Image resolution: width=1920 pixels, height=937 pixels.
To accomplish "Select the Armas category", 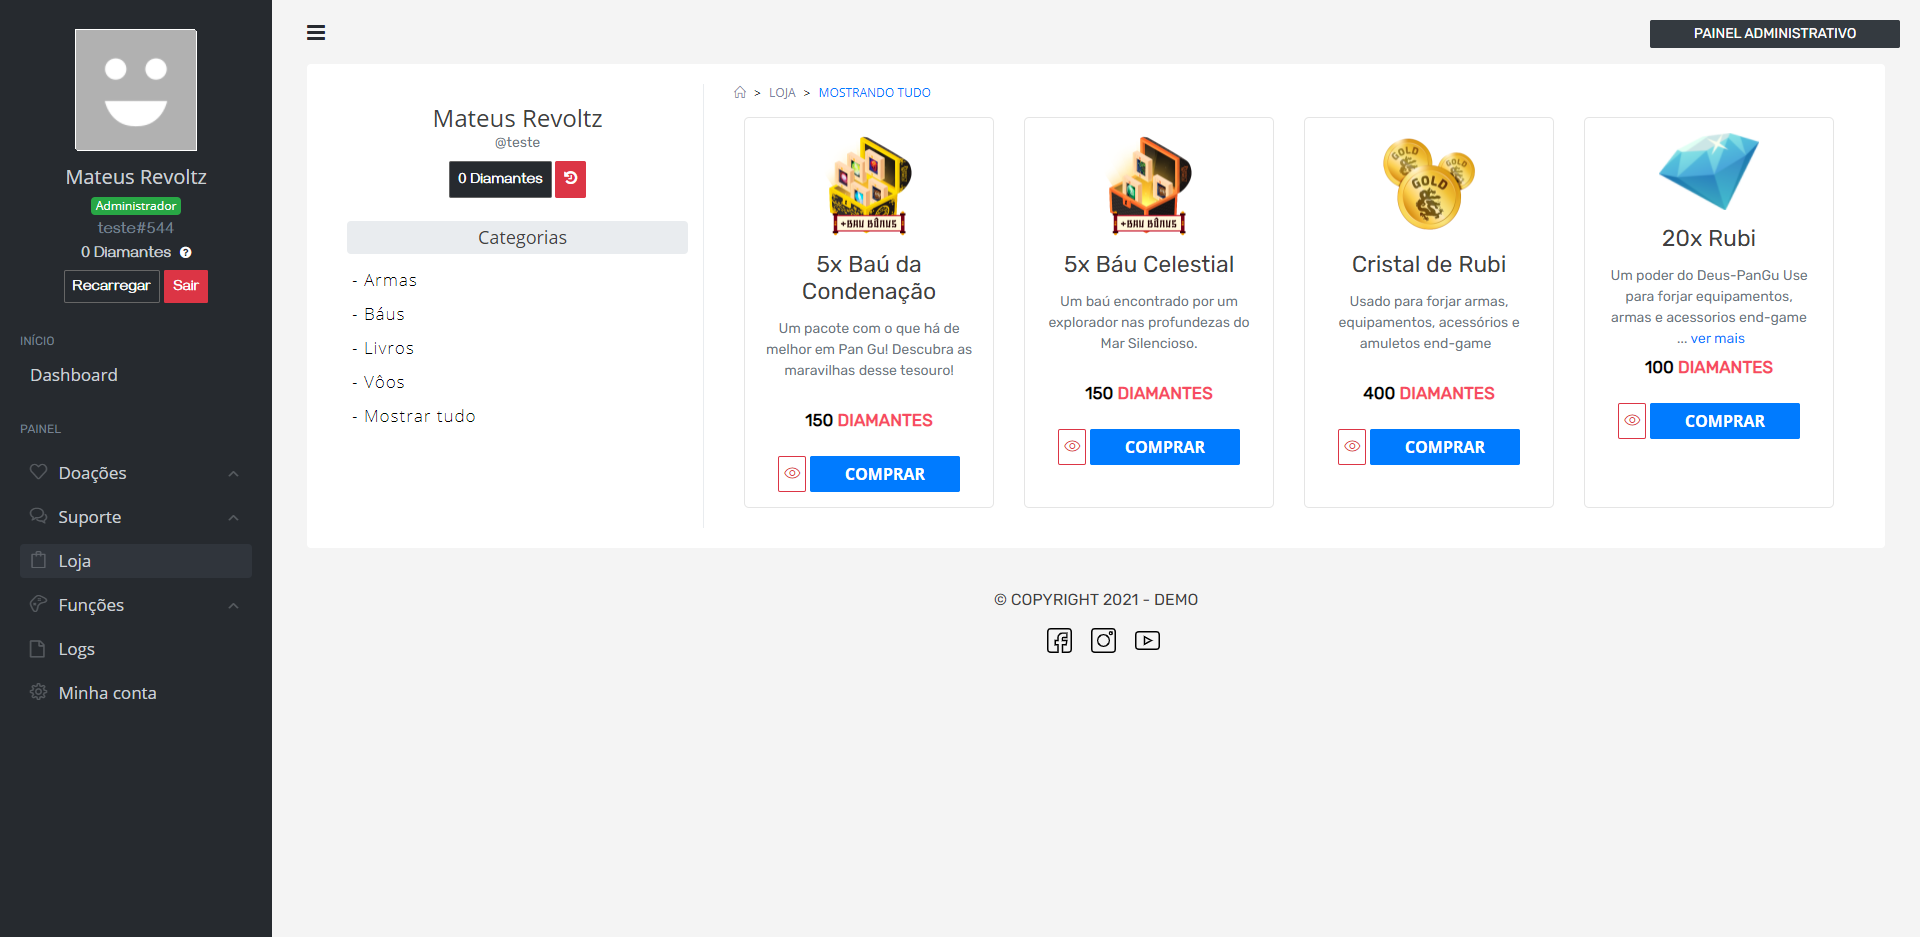I will (x=390, y=280).
